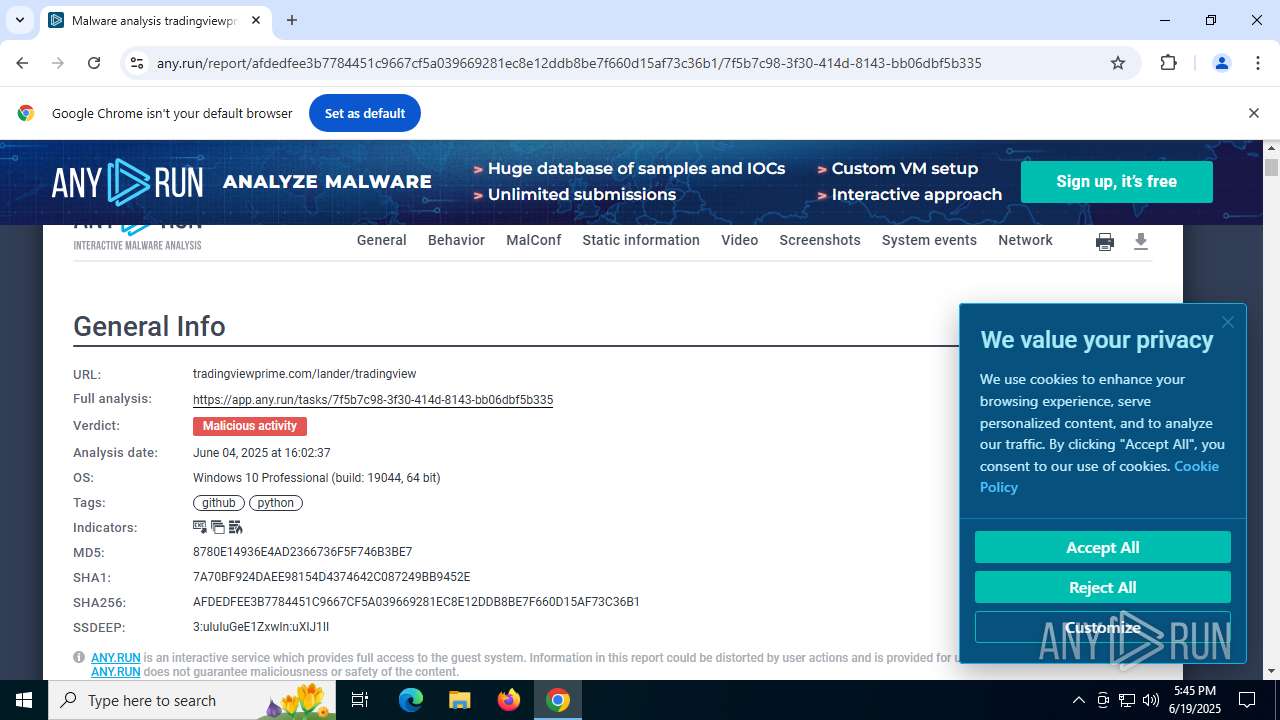The image size is (1280, 720).
Task: Show hidden system tray icons
Action: click(1079, 700)
